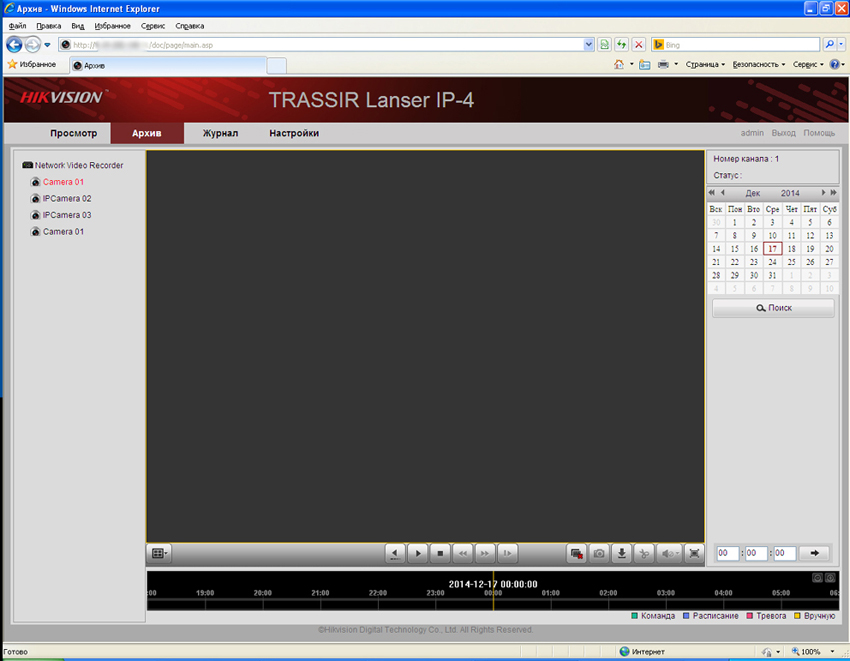Search recordings with Поиск button
This screenshot has width=850, height=661.
pyautogui.click(x=774, y=307)
